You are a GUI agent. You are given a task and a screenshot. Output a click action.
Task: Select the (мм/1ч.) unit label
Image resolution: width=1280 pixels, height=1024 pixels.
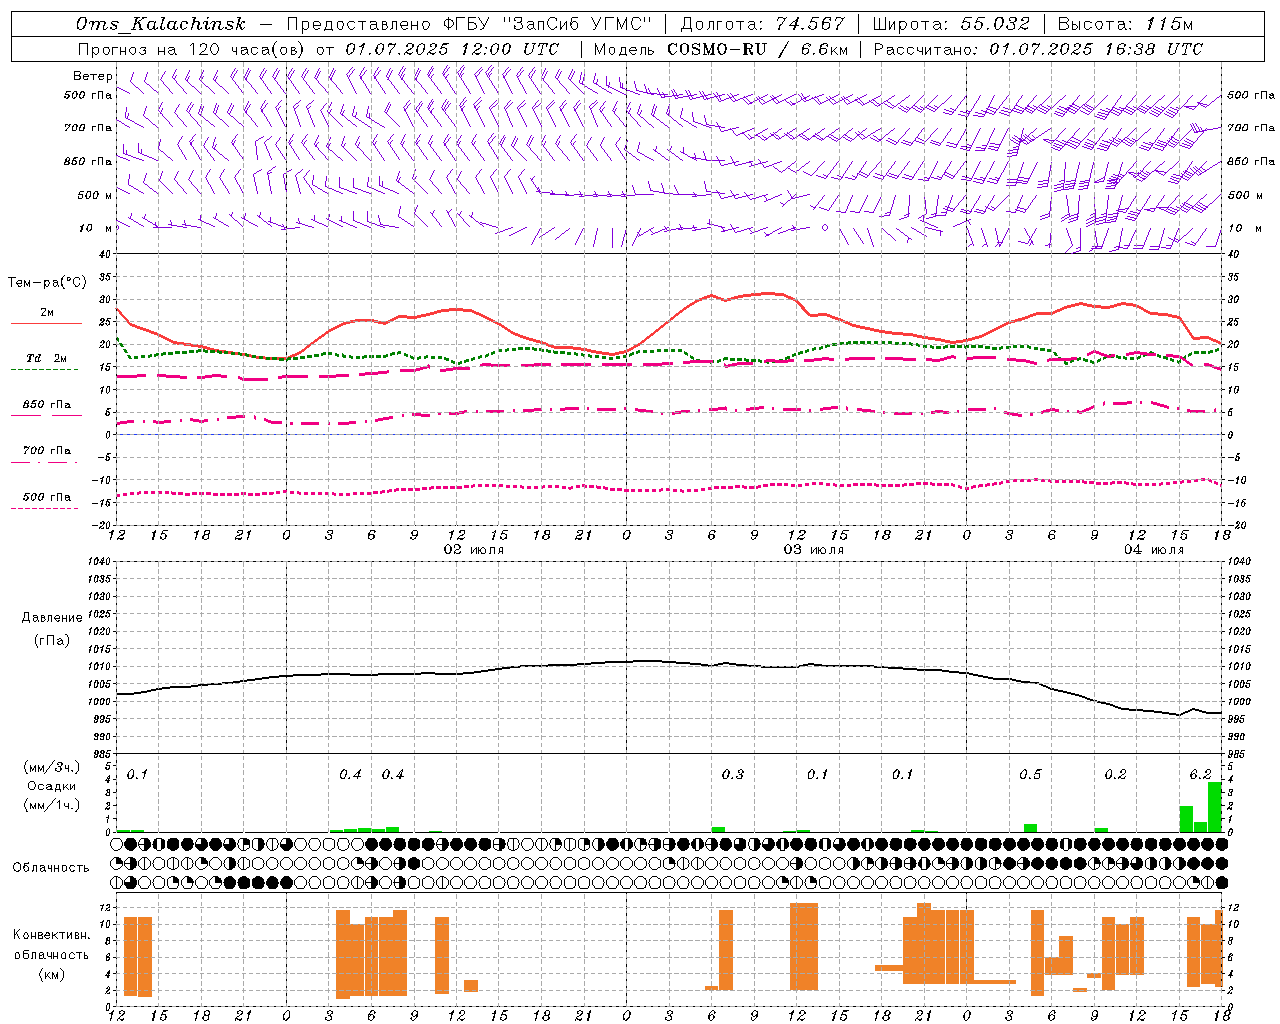(53, 805)
